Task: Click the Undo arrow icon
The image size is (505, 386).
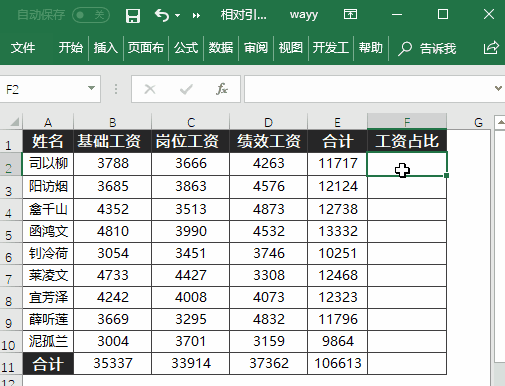Action: (x=162, y=15)
